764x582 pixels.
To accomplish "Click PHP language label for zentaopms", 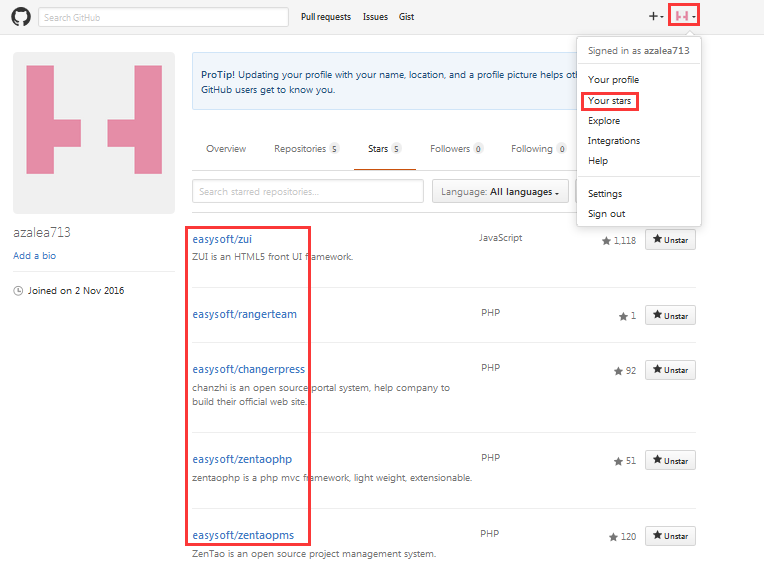I will pyautogui.click(x=490, y=534).
